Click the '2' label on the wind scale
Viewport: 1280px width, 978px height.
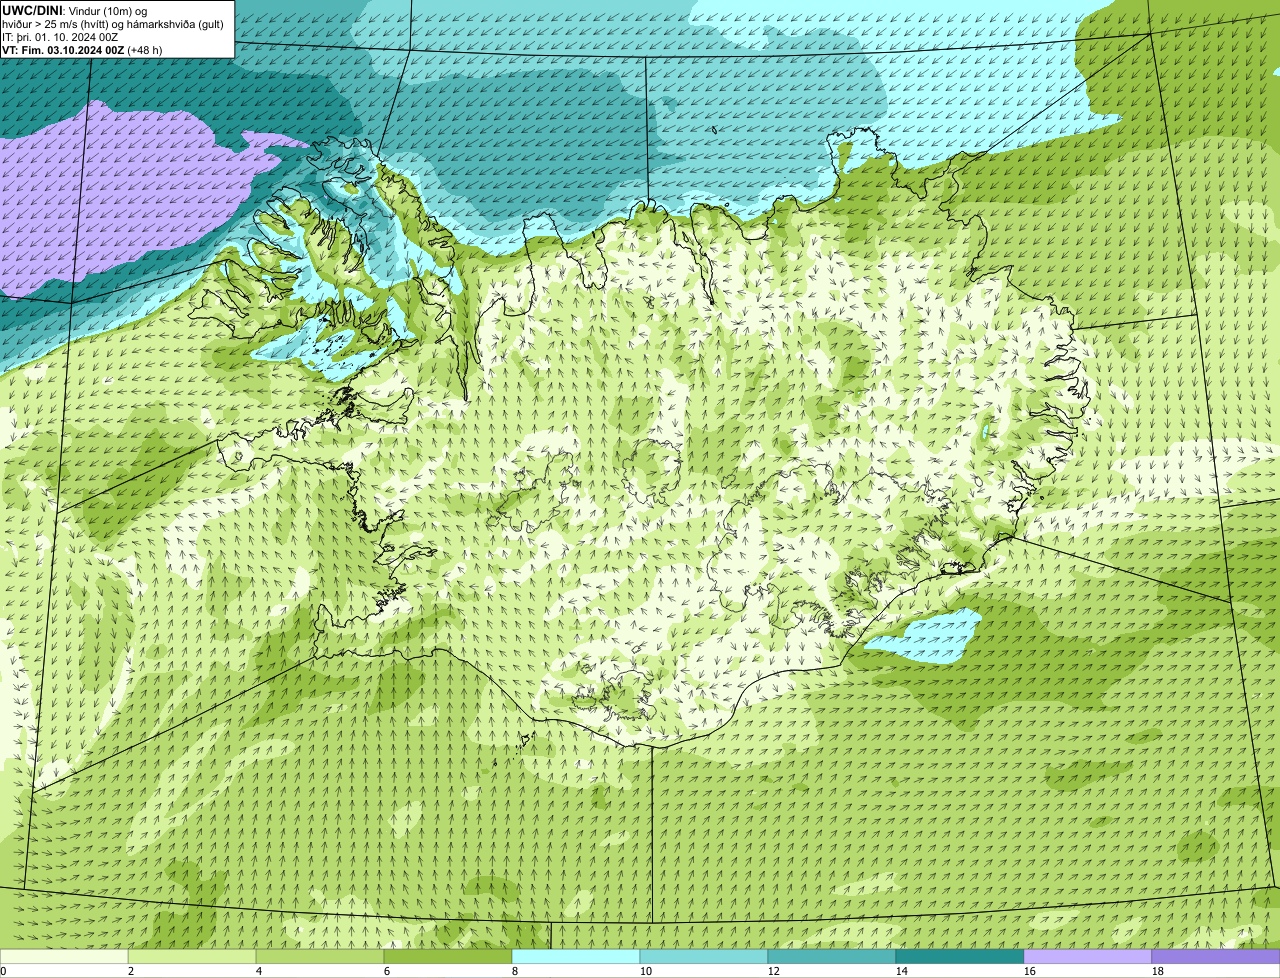pyautogui.click(x=131, y=971)
